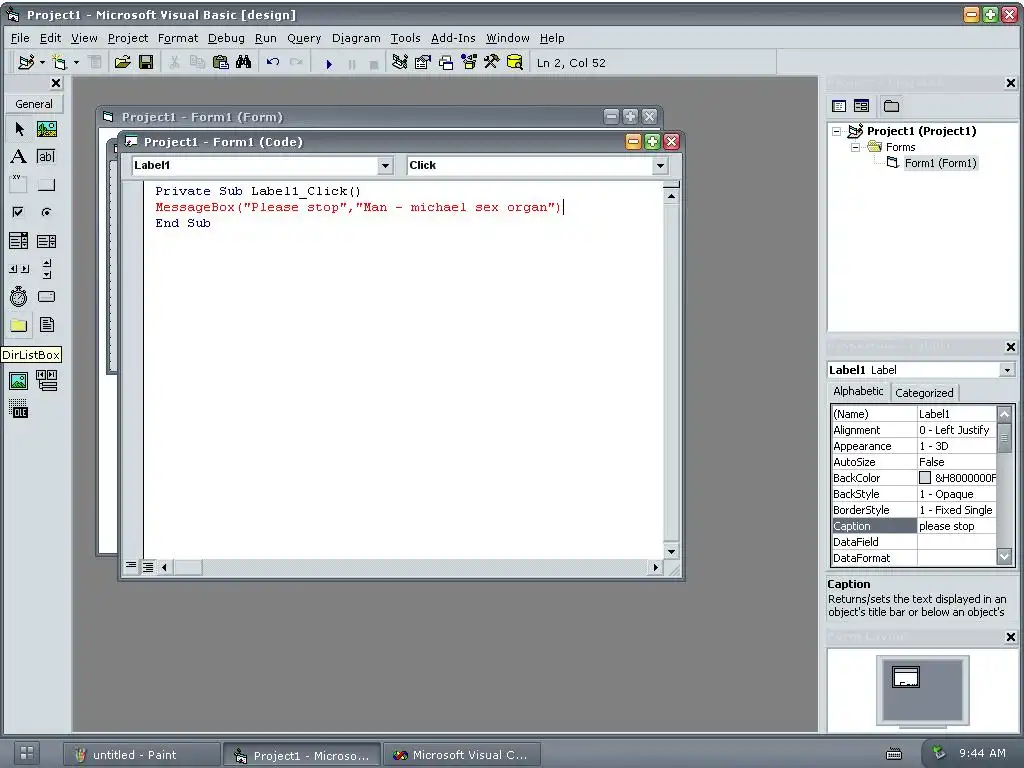
Task: Select the Data control tool
Action: [x=46, y=380]
